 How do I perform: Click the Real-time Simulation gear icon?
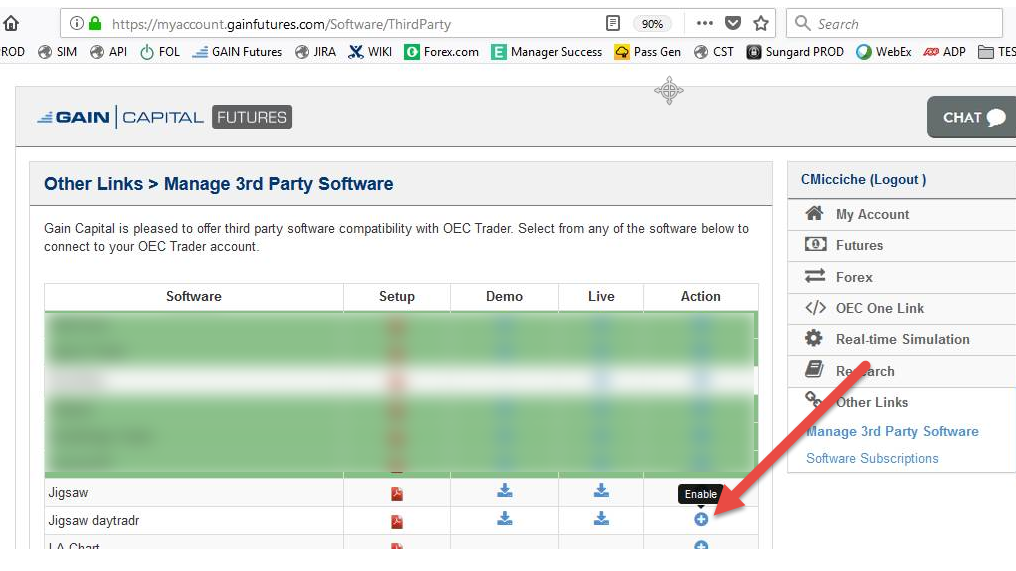[814, 338]
